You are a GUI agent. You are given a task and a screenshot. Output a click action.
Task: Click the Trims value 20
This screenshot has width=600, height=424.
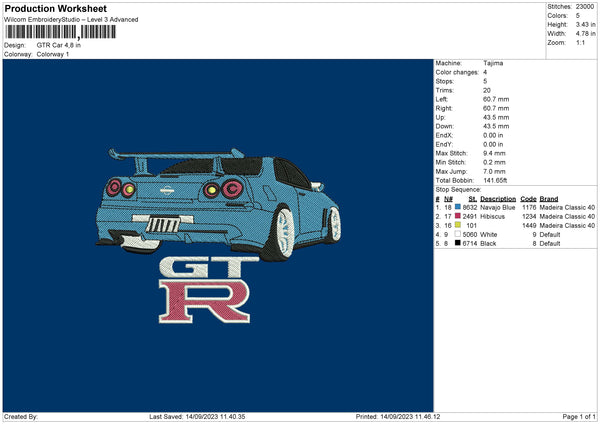point(487,90)
